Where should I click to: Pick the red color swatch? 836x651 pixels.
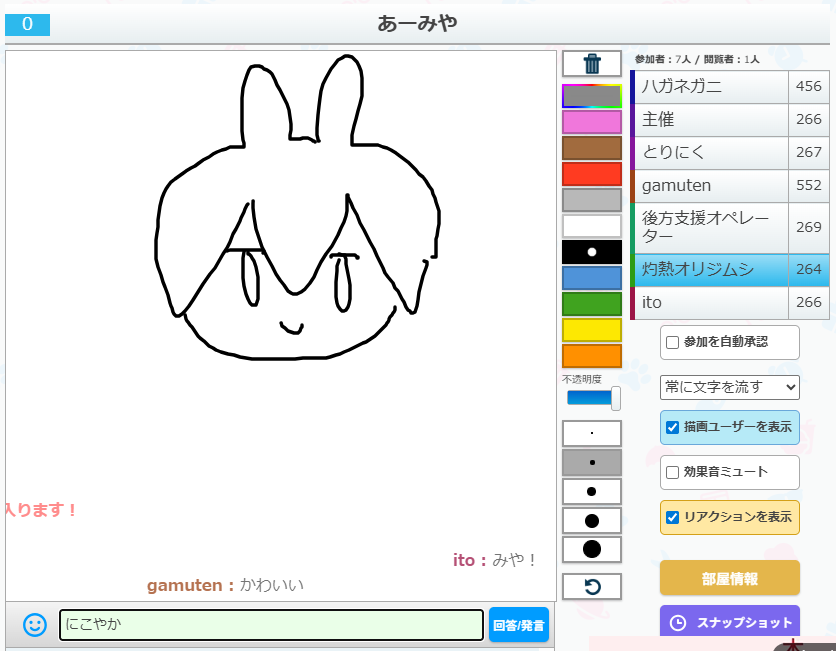click(592, 174)
